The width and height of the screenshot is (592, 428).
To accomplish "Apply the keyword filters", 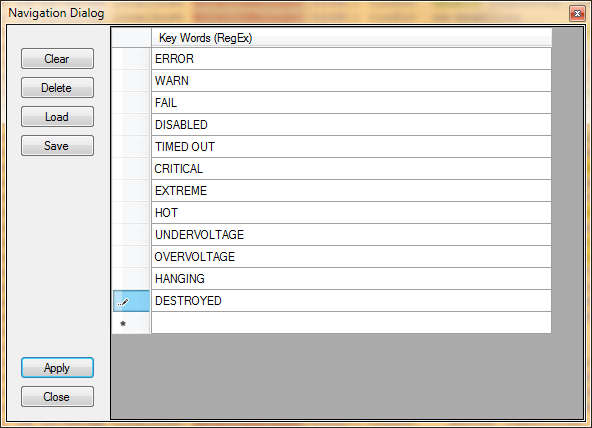I will click(x=57, y=368).
